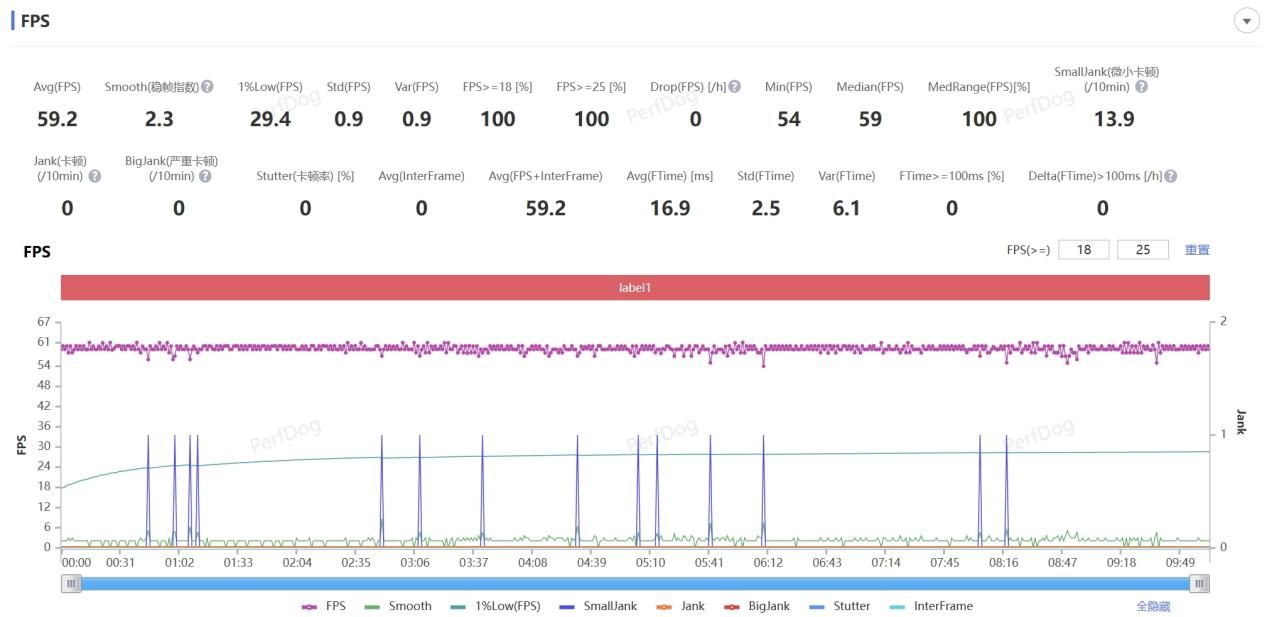Click help icon beside Delta(FTime)>100ms

(x=1170, y=176)
